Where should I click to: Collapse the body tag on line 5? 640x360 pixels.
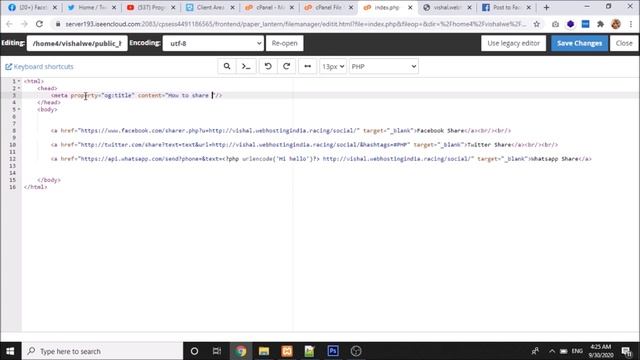pos(19,109)
